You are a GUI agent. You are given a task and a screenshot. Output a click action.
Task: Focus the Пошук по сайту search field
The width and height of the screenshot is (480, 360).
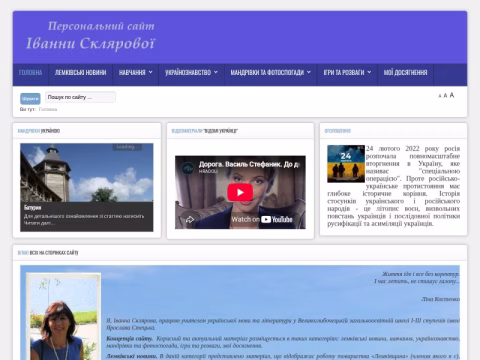(x=80, y=97)
